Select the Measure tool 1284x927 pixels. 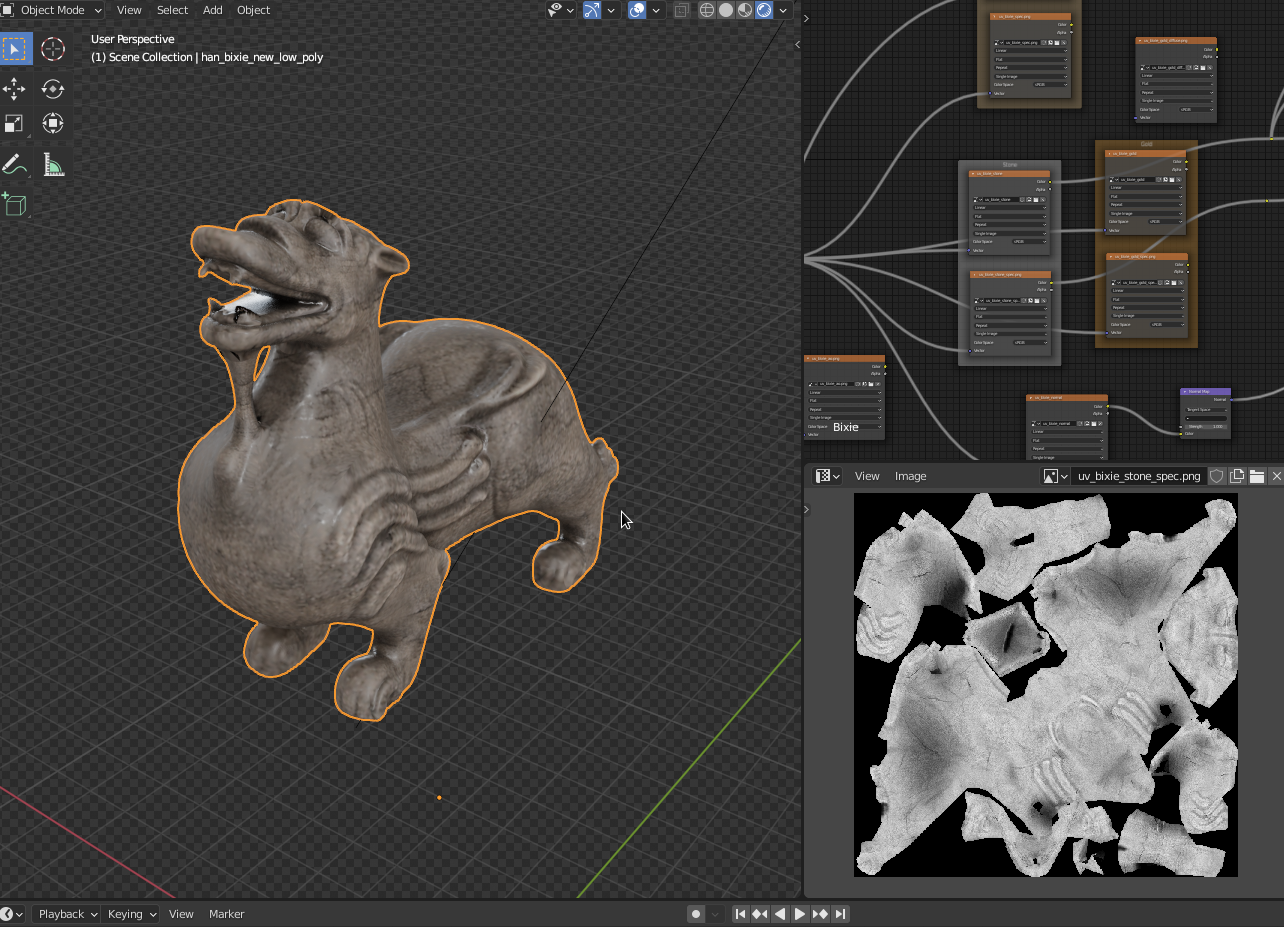[53, 164]
